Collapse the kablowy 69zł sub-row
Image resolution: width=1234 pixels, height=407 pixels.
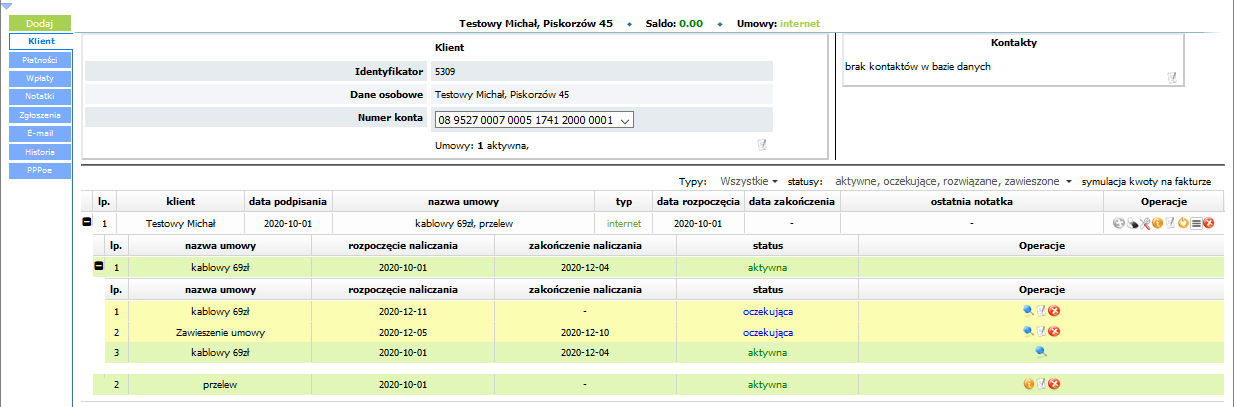click(99, 267)
